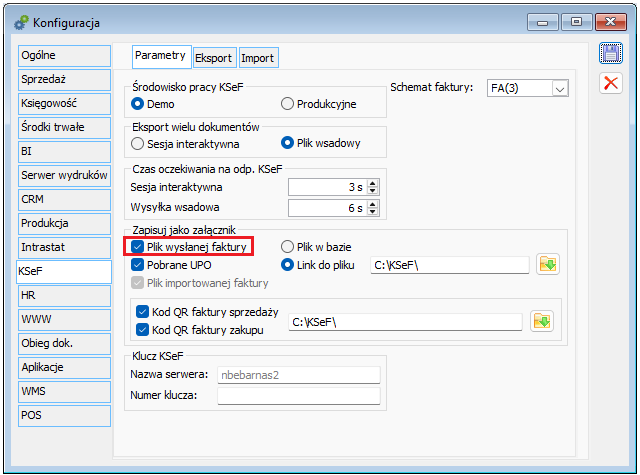Open the Schemat faktury dropdown
This screenshot has width=640, height=475.
click(x=559, y=88)
